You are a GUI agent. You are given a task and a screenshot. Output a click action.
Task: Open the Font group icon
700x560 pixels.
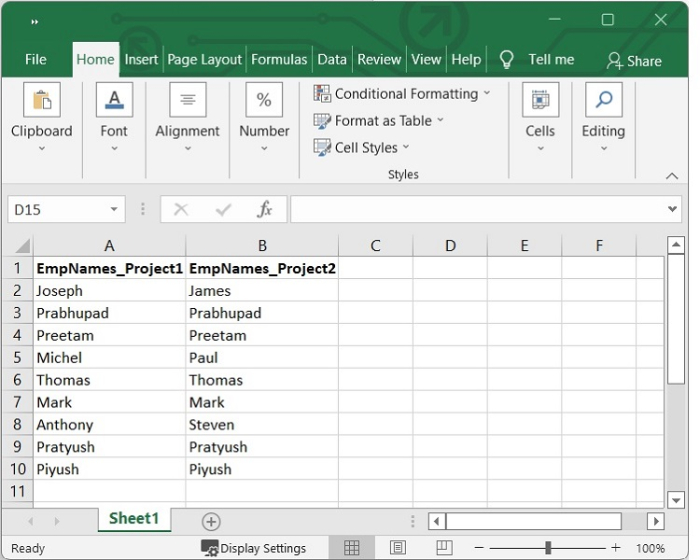[x=114, y=101]
